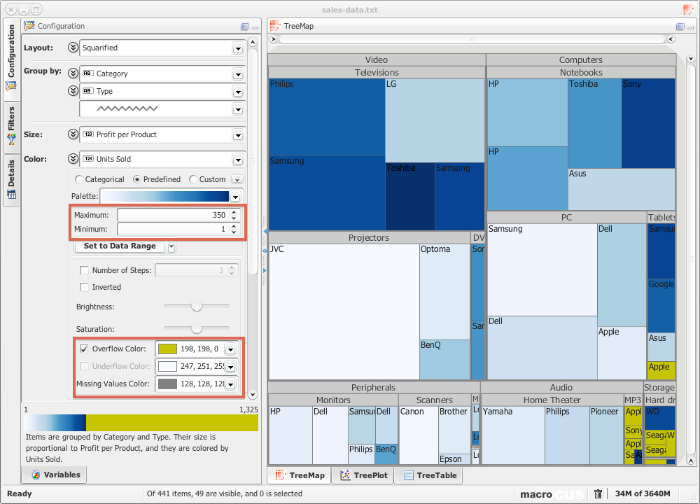Open the Layout Squarified dropdown
This screenshot has height=504, width=700.
coord(238,47)
